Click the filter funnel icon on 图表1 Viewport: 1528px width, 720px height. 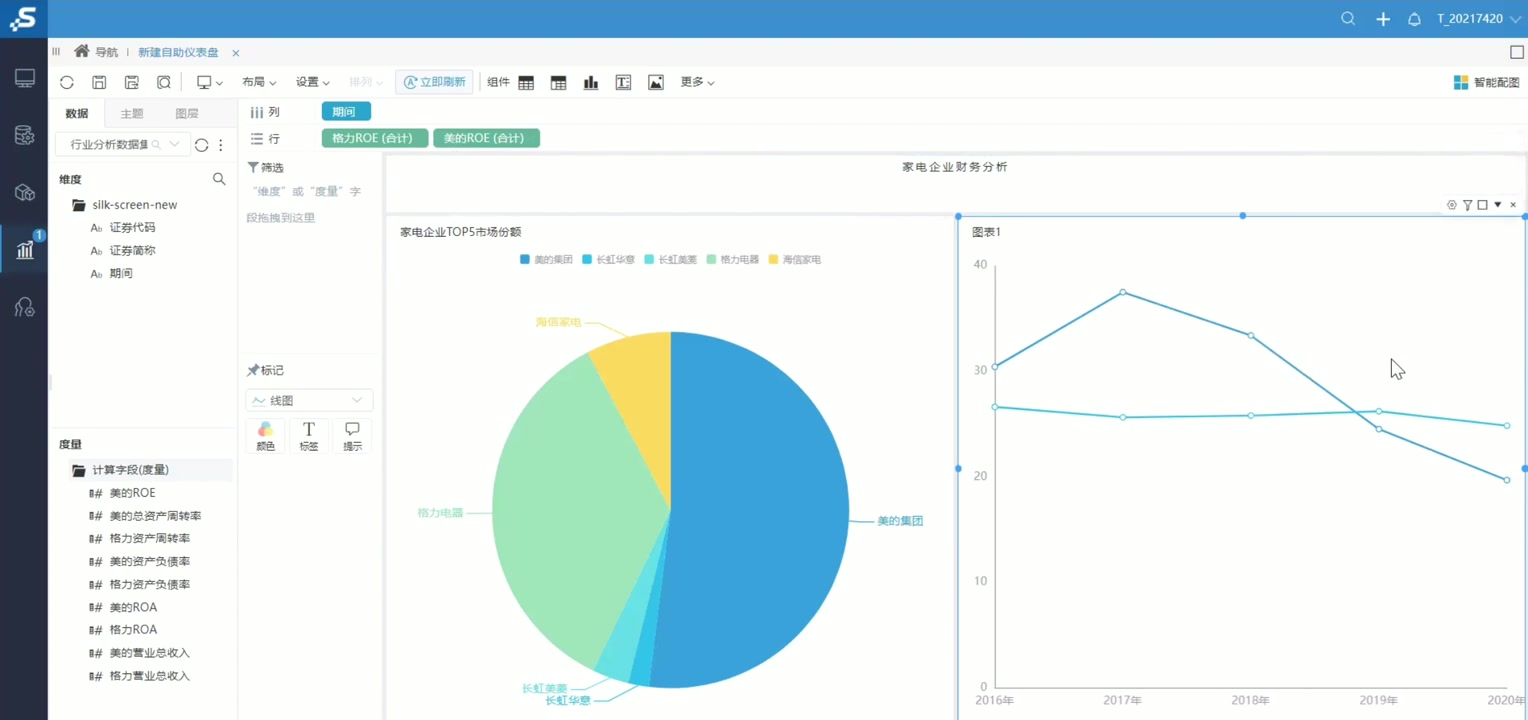click(x=1467, y=205)
